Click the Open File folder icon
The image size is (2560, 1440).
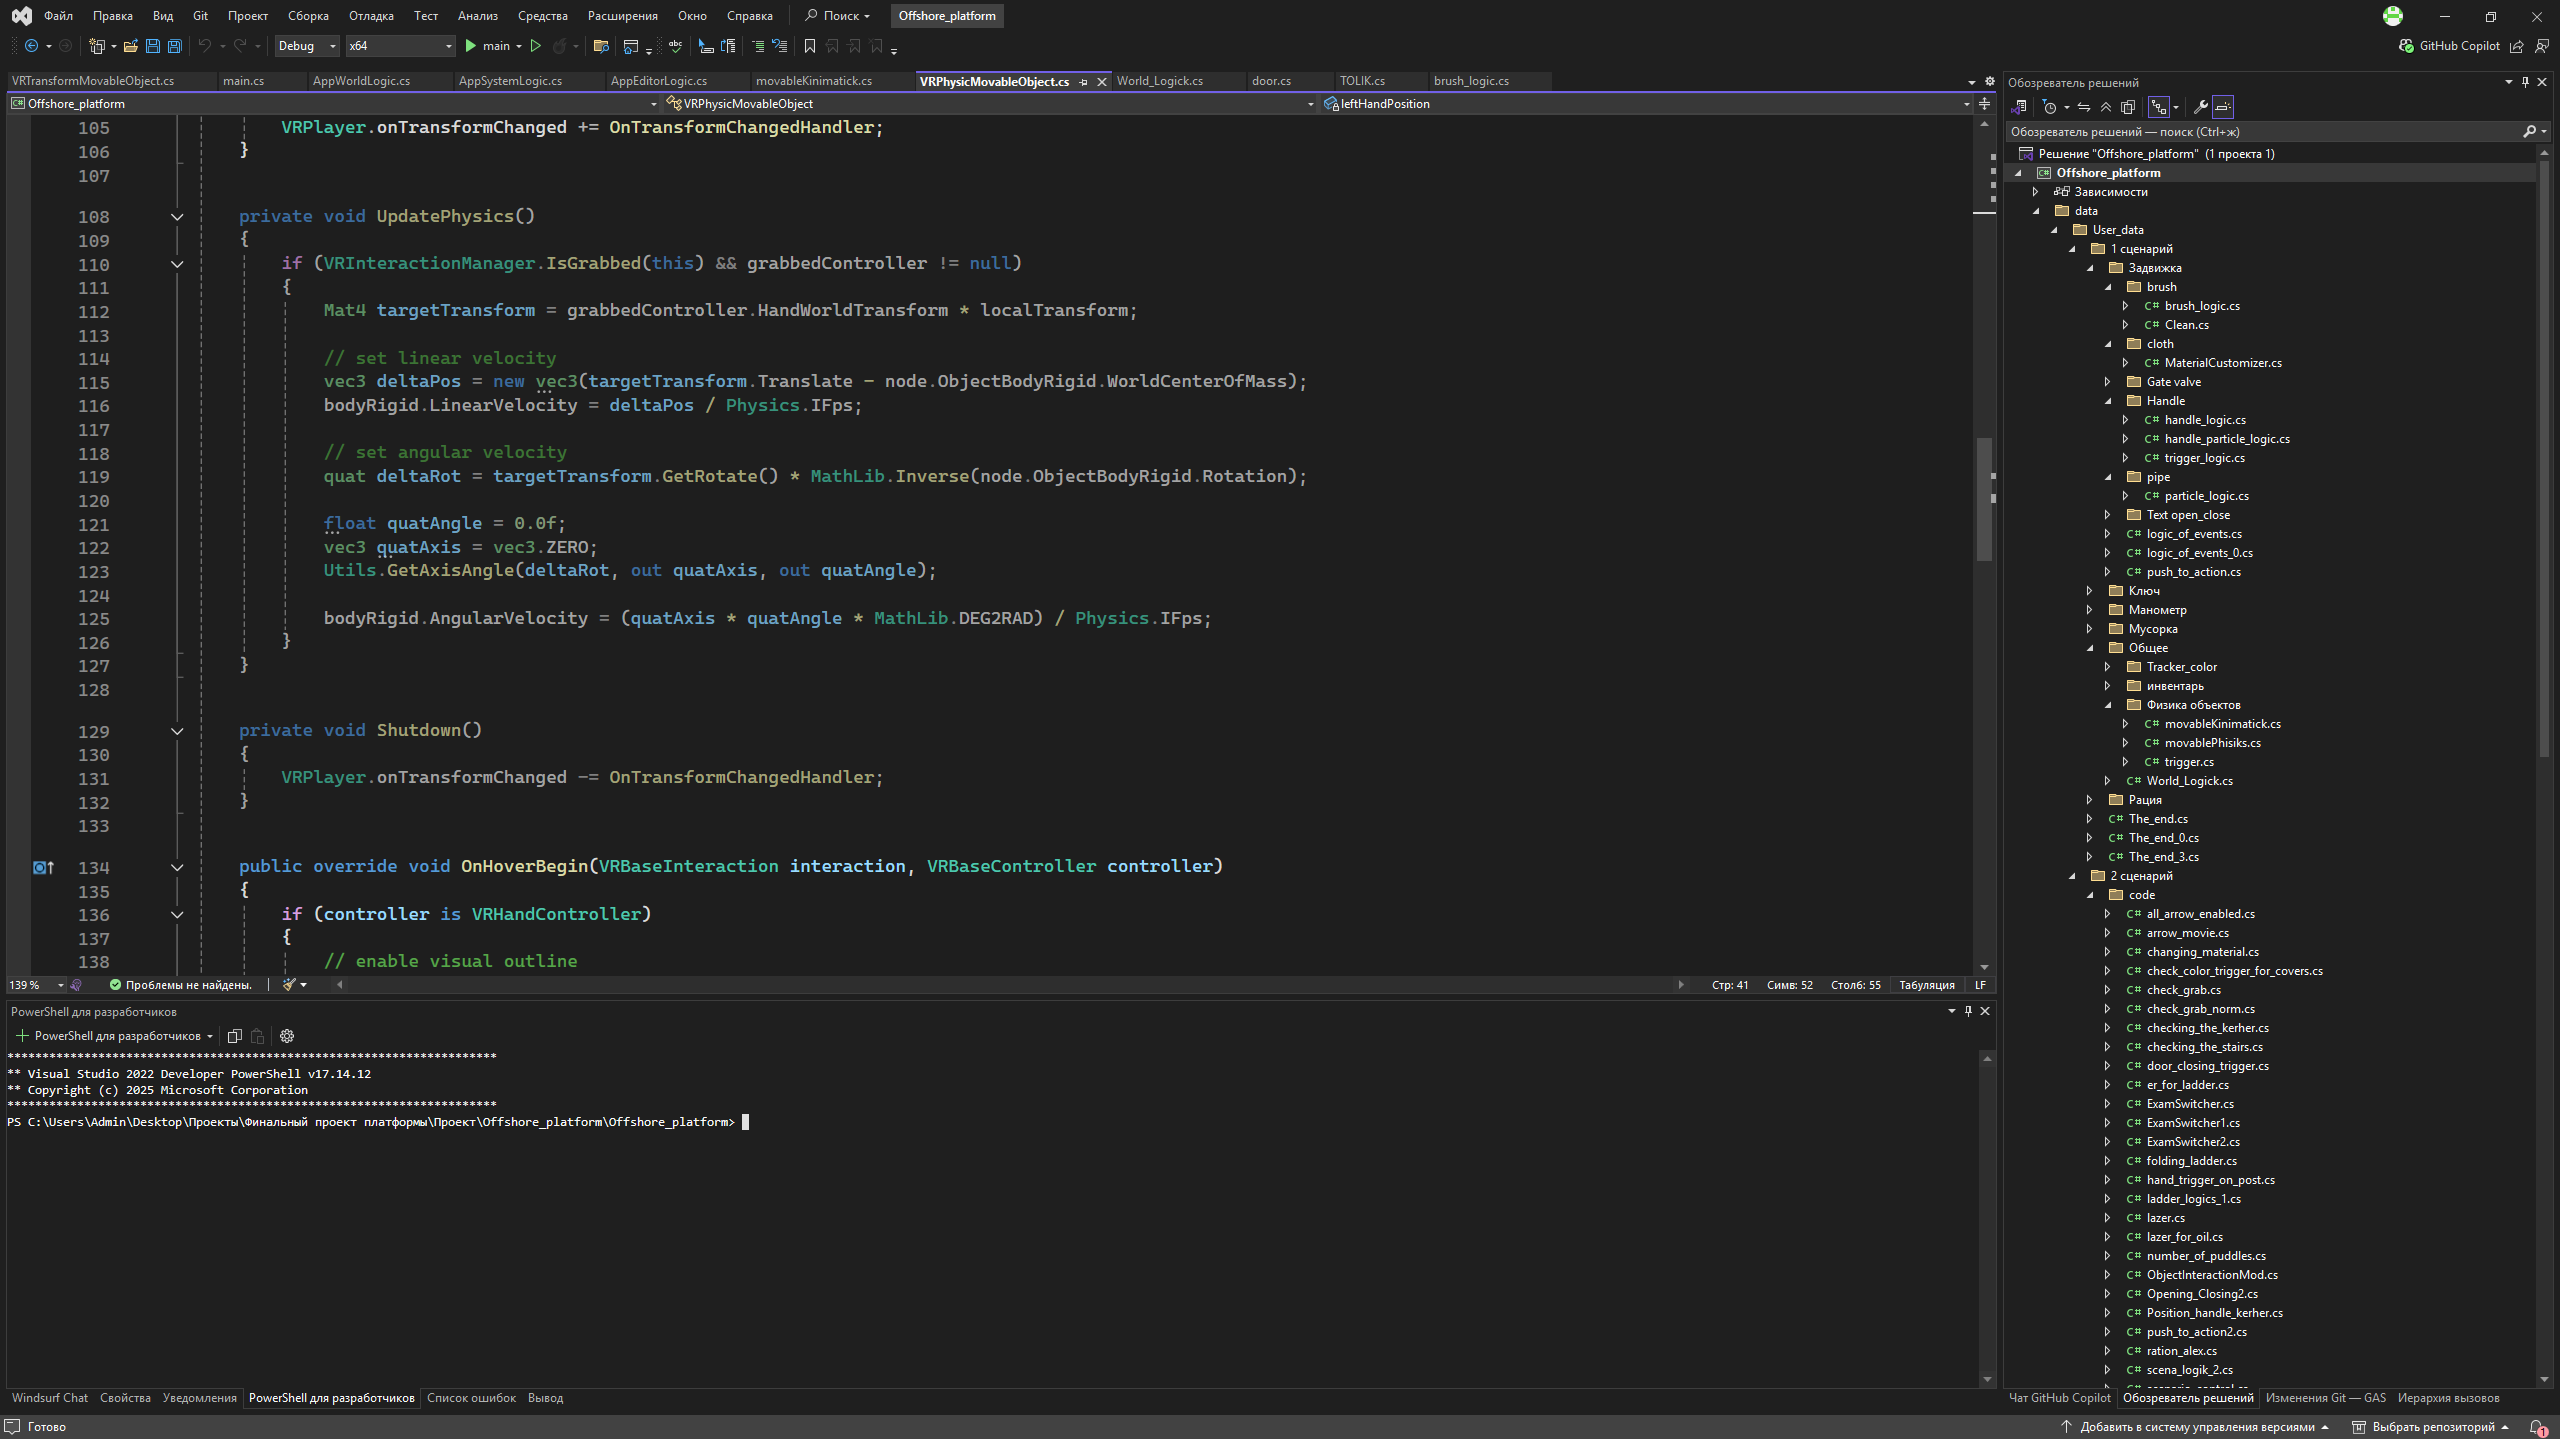pos(130,46)
